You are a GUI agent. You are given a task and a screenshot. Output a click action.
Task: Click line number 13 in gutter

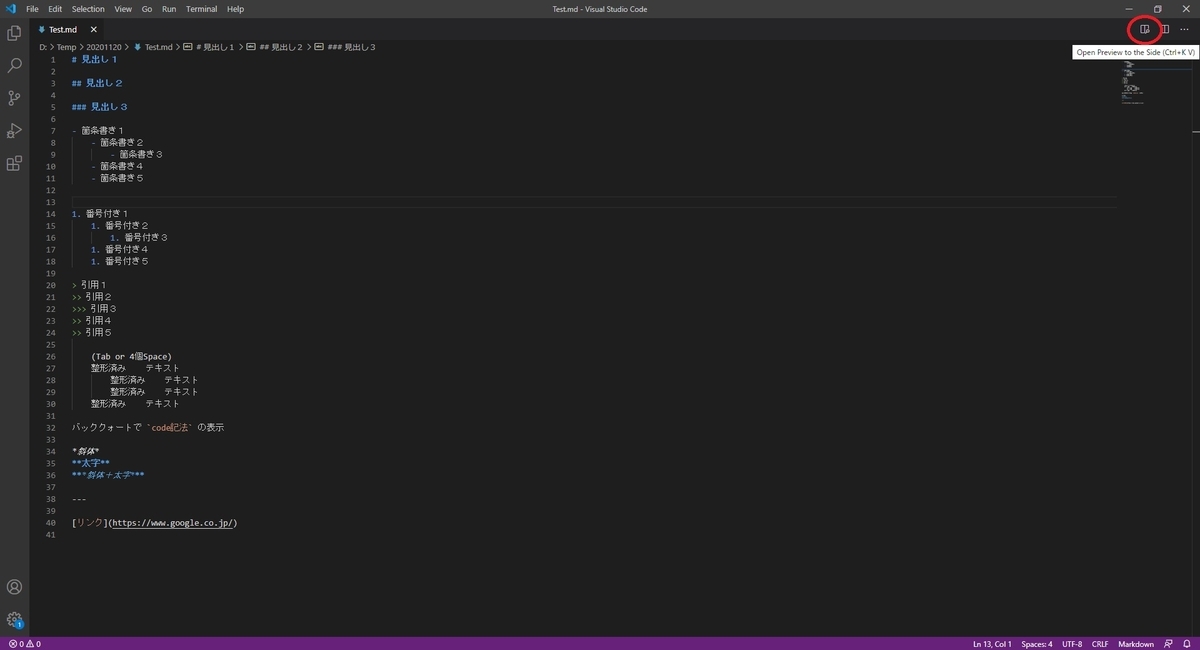click(51, 202)
